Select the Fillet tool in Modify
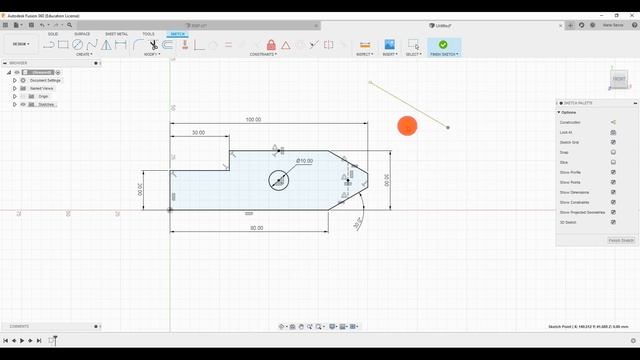The width and height of the screenshot is (640, 360). coord(139,44)
